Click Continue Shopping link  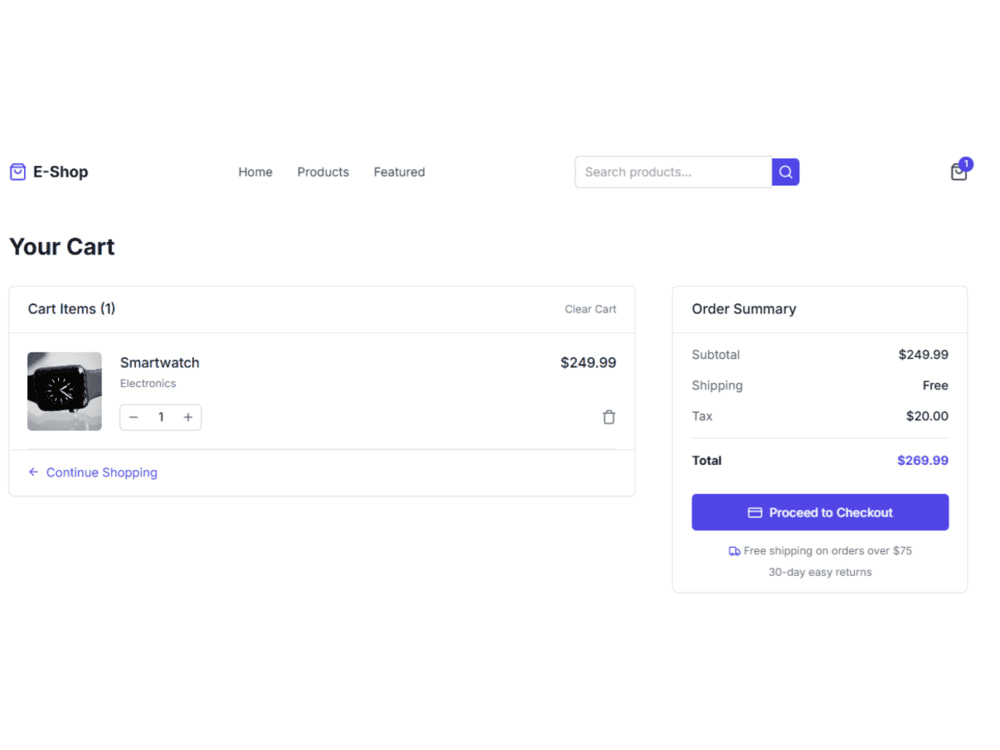click(101, 472)
